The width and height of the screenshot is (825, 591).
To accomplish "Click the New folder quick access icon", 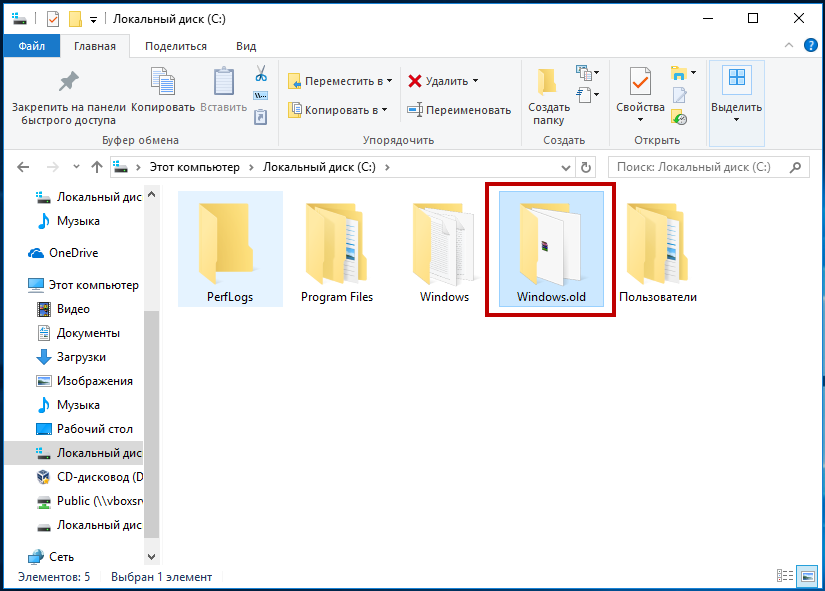I will [x=75, y=19].
